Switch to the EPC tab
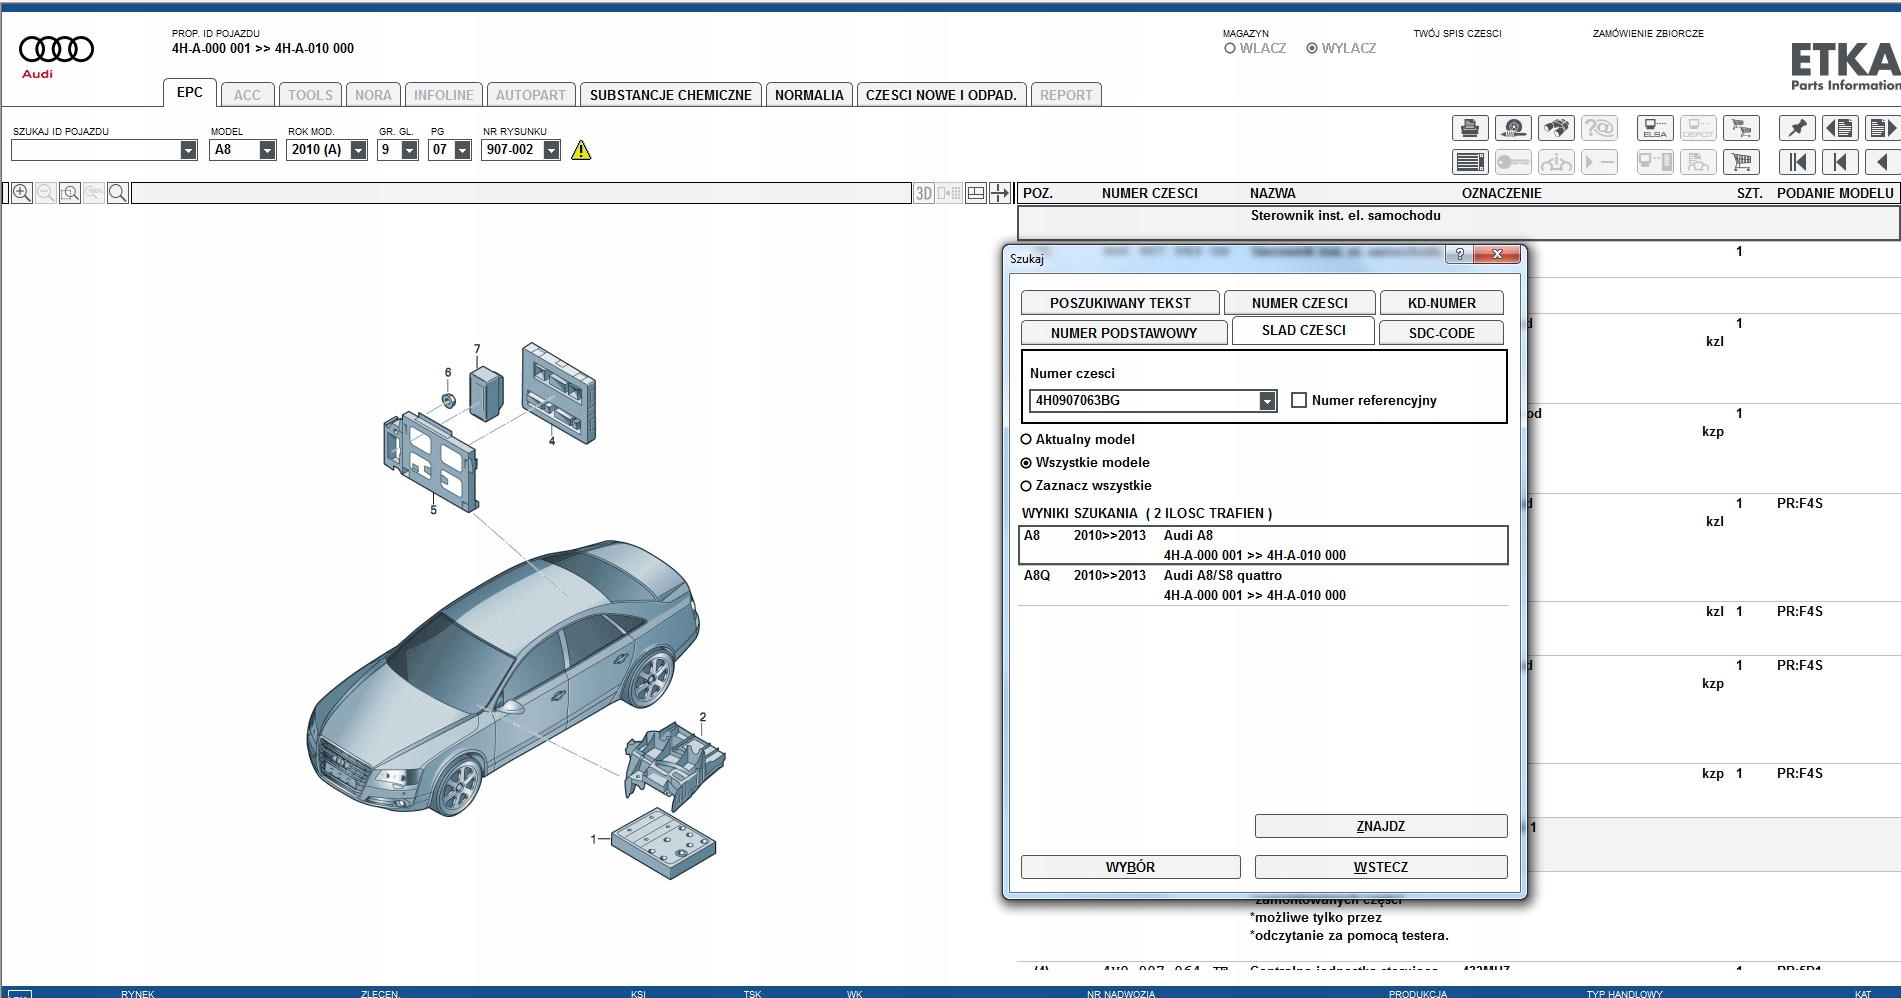This screenshot has width=1901, height=998. (190, 93)
